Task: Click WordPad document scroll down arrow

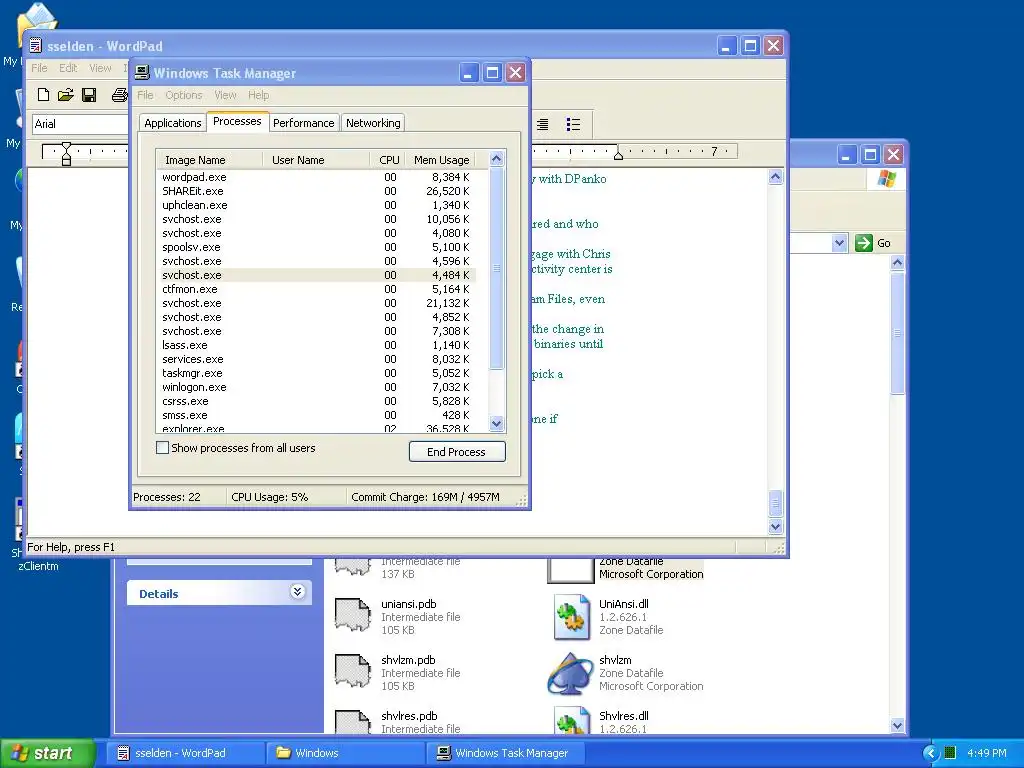Action: tap(775, 526)
